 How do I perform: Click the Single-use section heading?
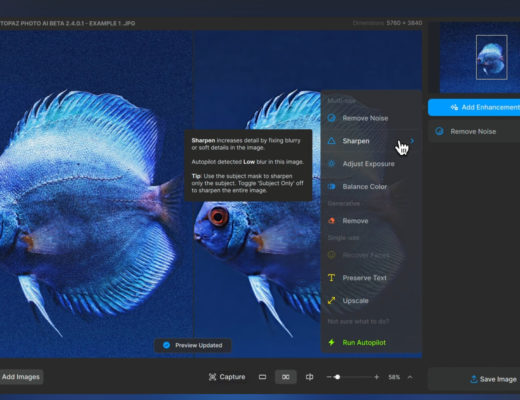pos(343,238)
